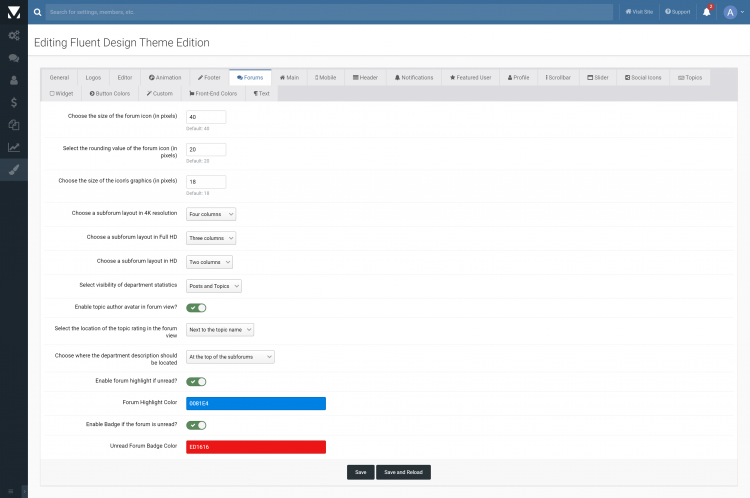Toggle badge if forum is unread
750x498 pixels.
tap(196, 425)
